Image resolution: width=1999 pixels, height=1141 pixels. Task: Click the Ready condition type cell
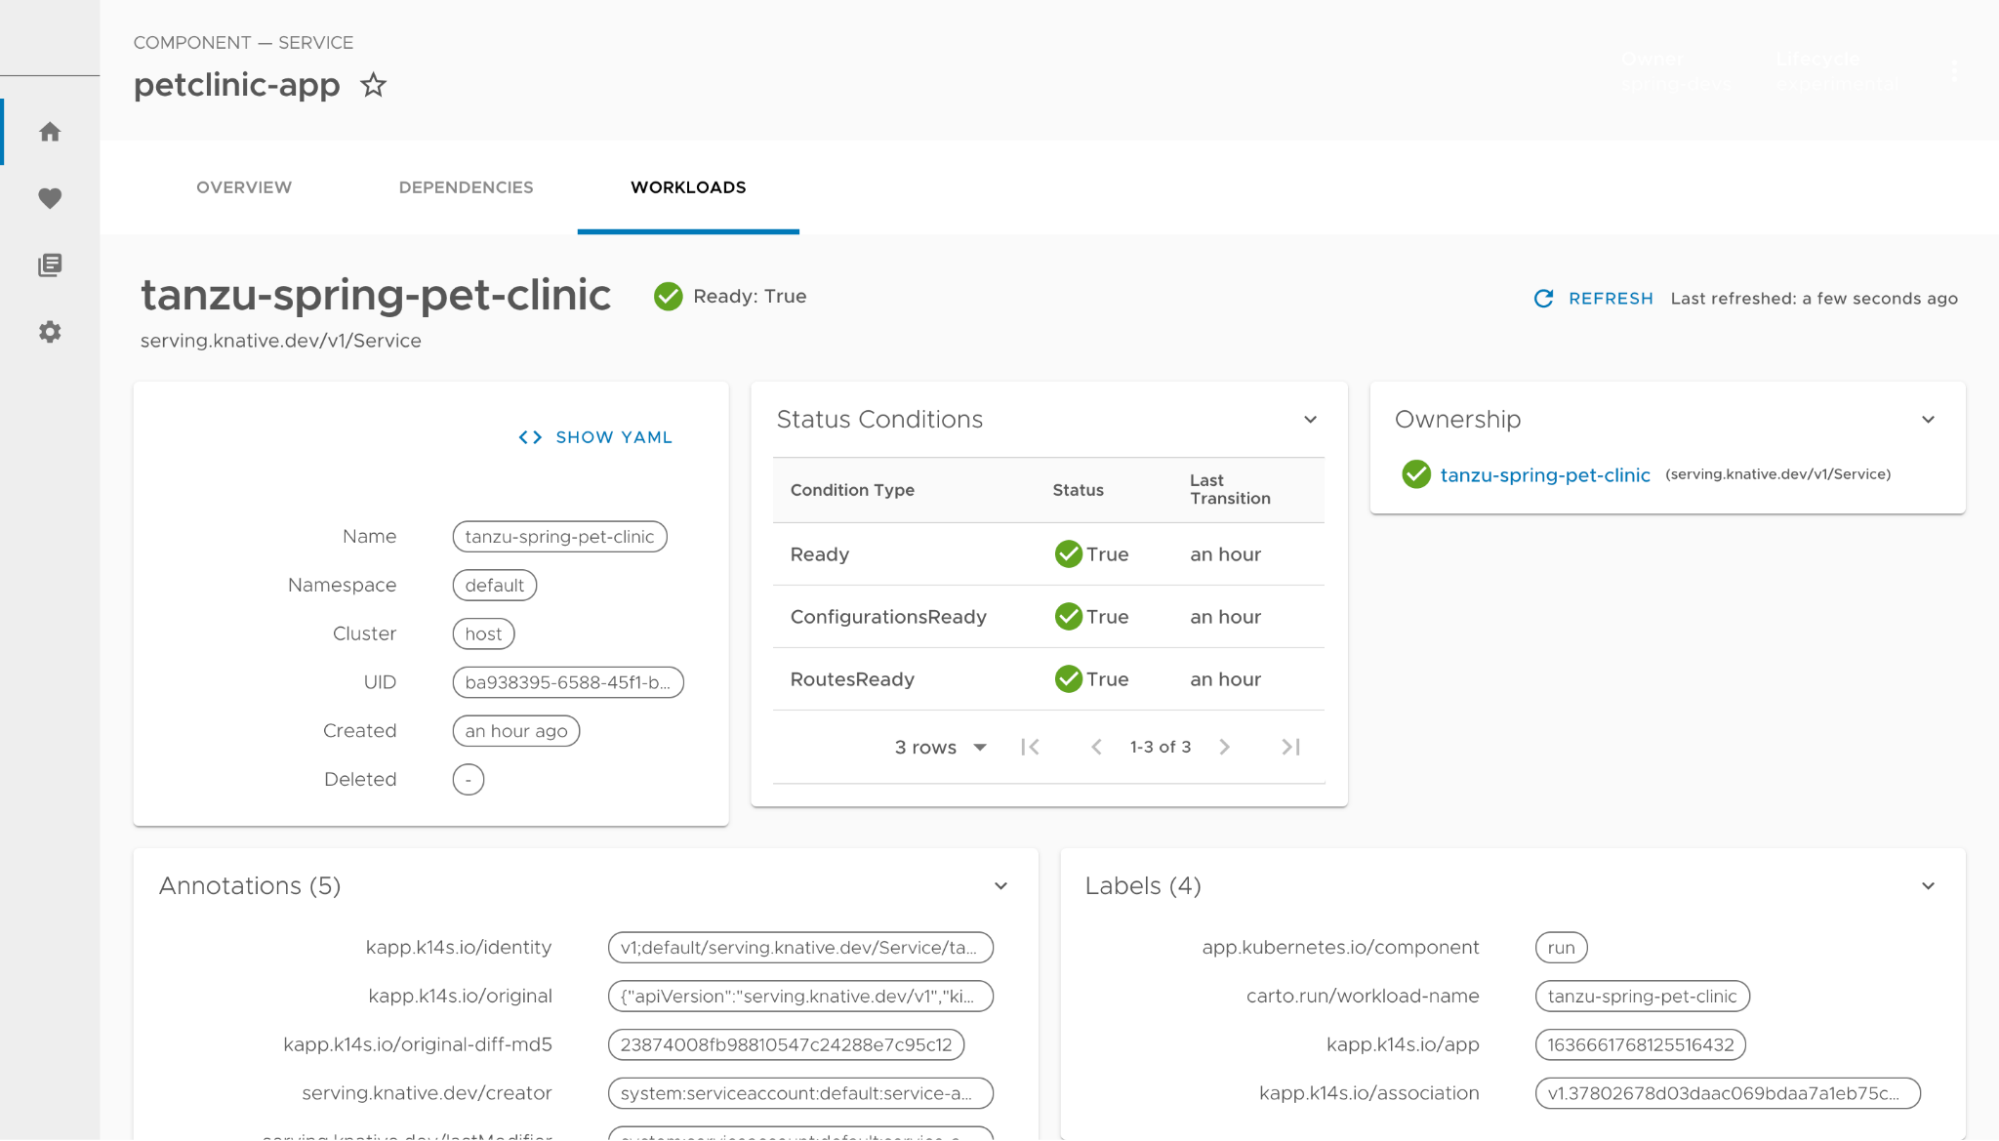pyautogui.click(x=820, y=554)
